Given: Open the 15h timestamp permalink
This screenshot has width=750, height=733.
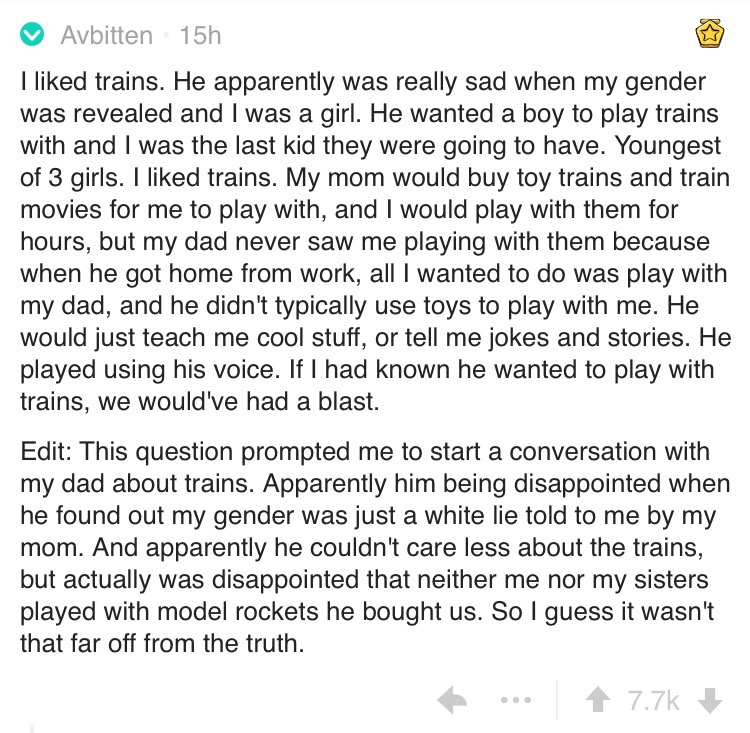Looking at the screenshot, I should click(200, 35).
